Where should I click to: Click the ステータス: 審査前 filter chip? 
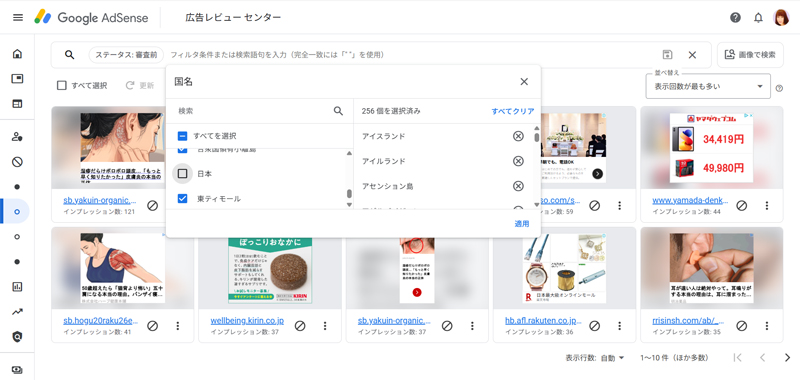126,55
